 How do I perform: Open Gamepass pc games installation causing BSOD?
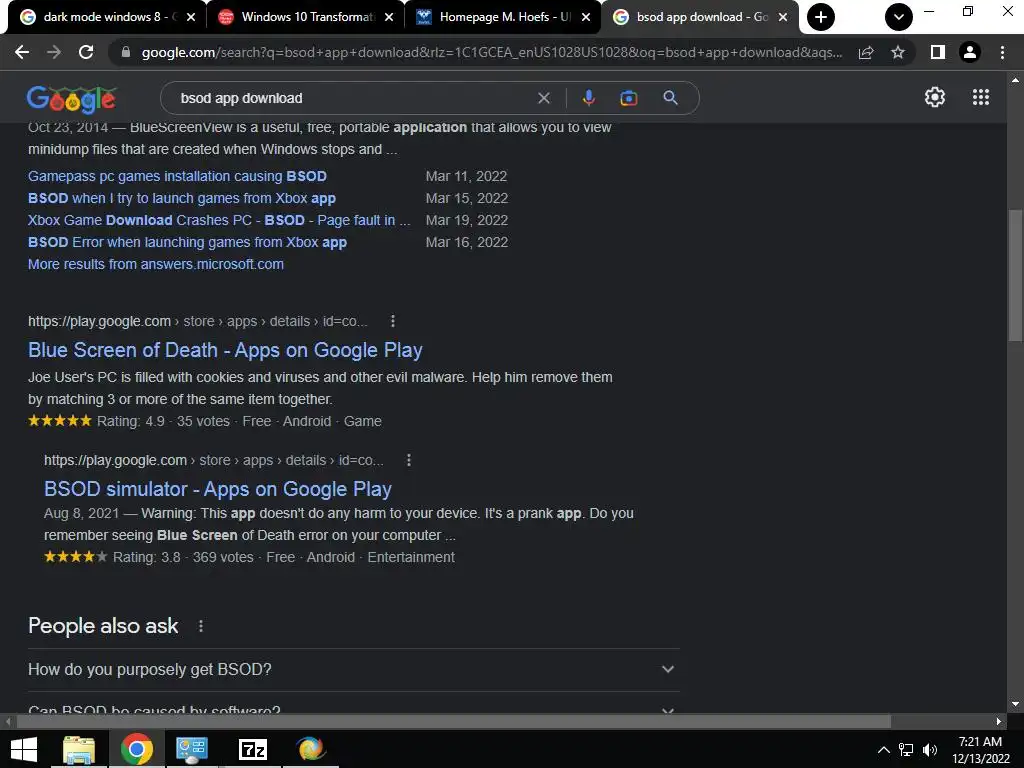point(177,176)
